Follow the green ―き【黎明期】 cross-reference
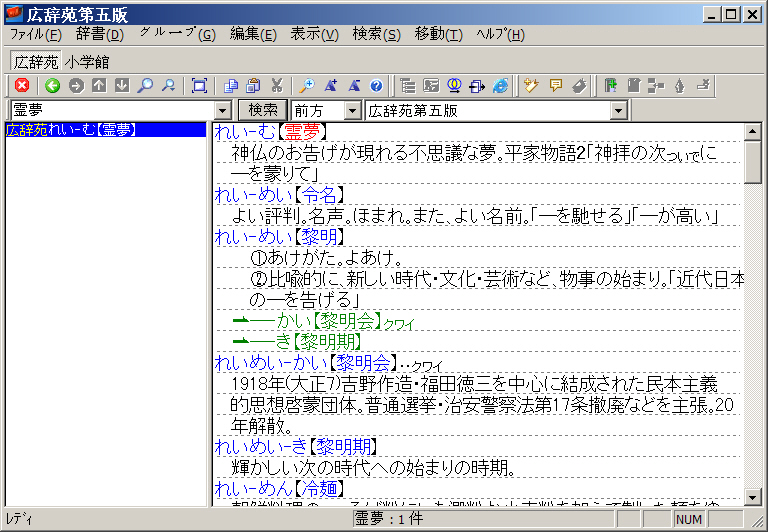This screenshot has width=768, height=532. coord(297,342)
